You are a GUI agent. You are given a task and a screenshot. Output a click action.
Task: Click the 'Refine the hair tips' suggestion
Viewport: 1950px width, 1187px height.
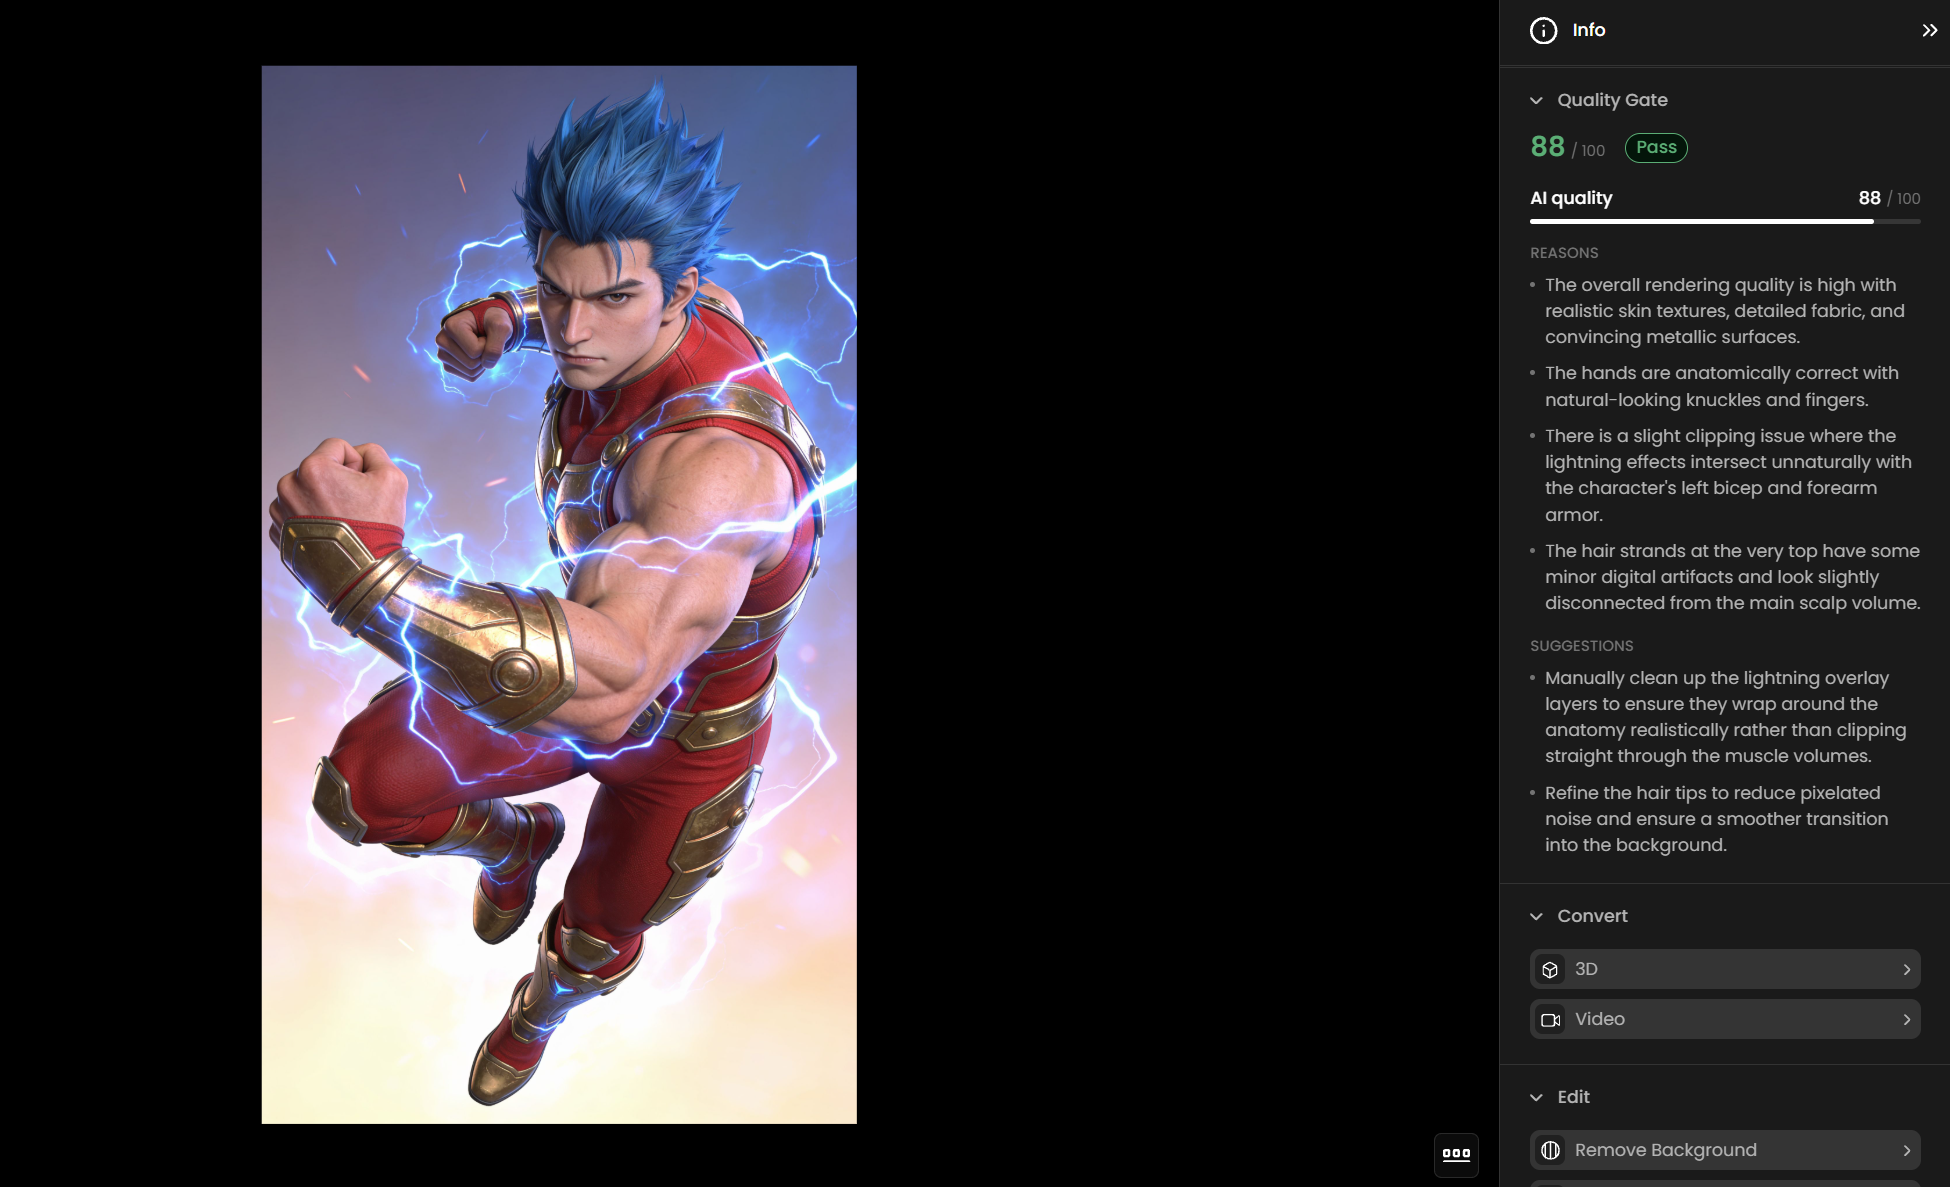coord(1716,819)
